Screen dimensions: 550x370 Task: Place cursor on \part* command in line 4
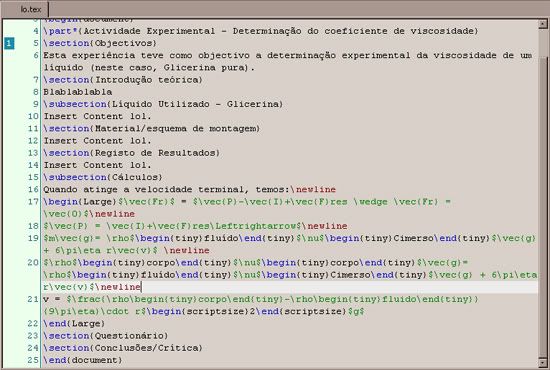[x=60, y=31]
